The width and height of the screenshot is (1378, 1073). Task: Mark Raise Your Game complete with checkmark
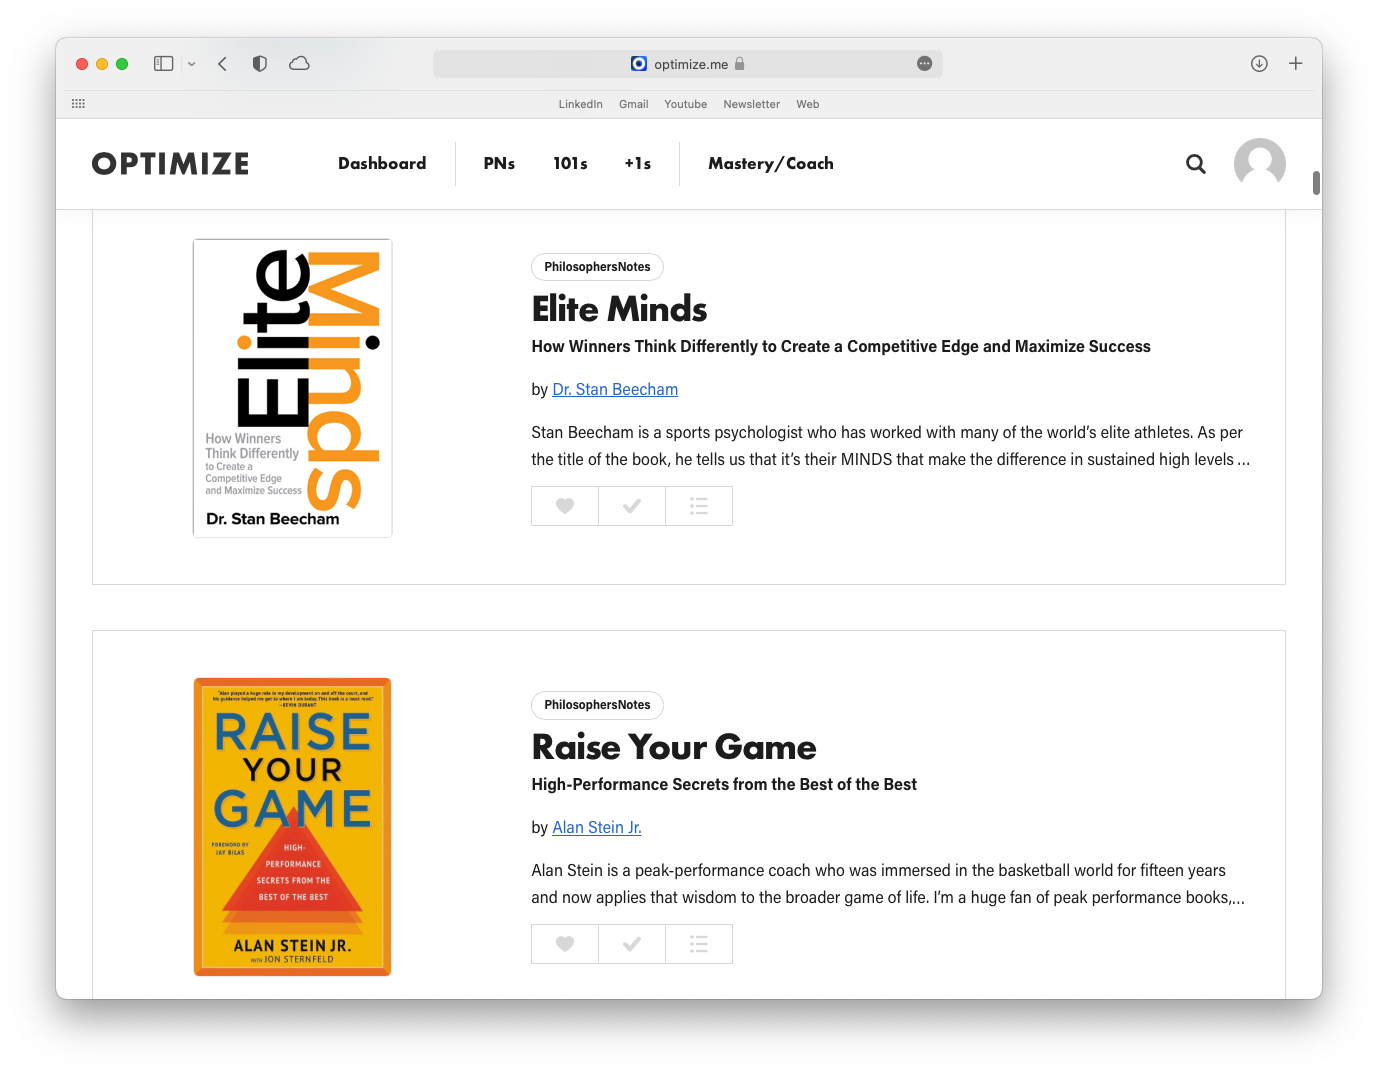(632, 944)
